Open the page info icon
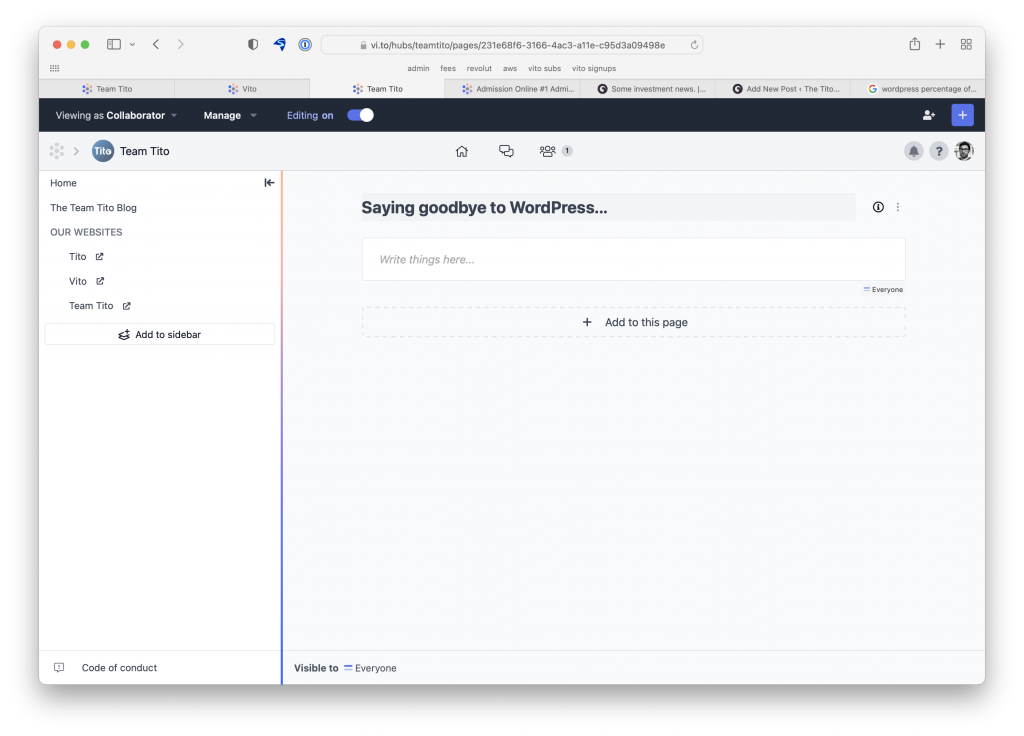 [878, 207]
